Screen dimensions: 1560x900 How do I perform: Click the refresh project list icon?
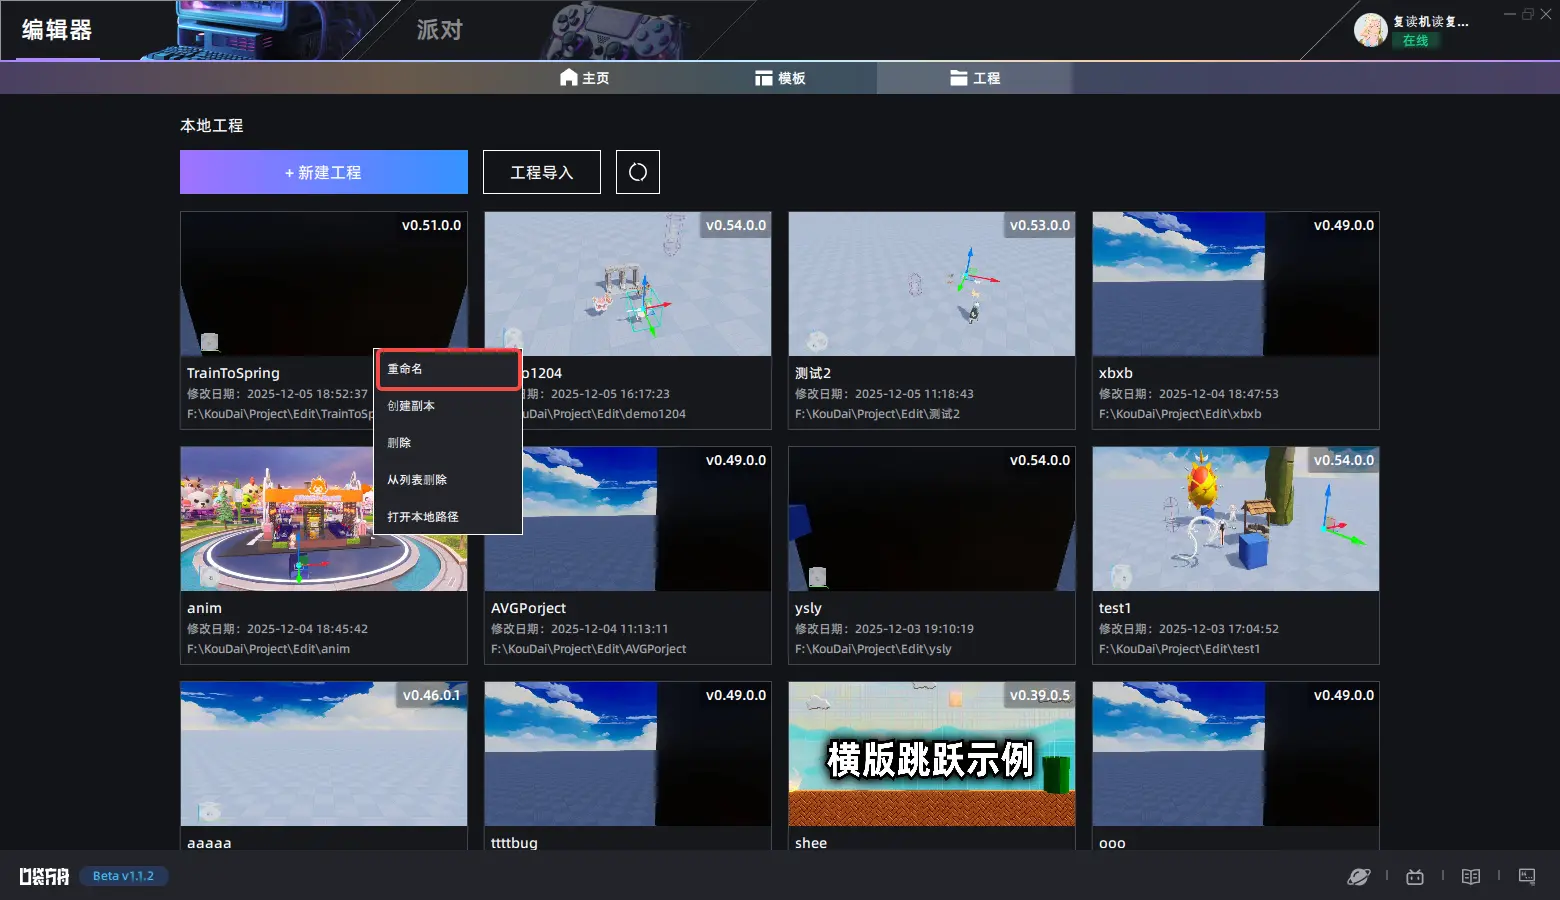pyautogui.click(x=637, y=172)
